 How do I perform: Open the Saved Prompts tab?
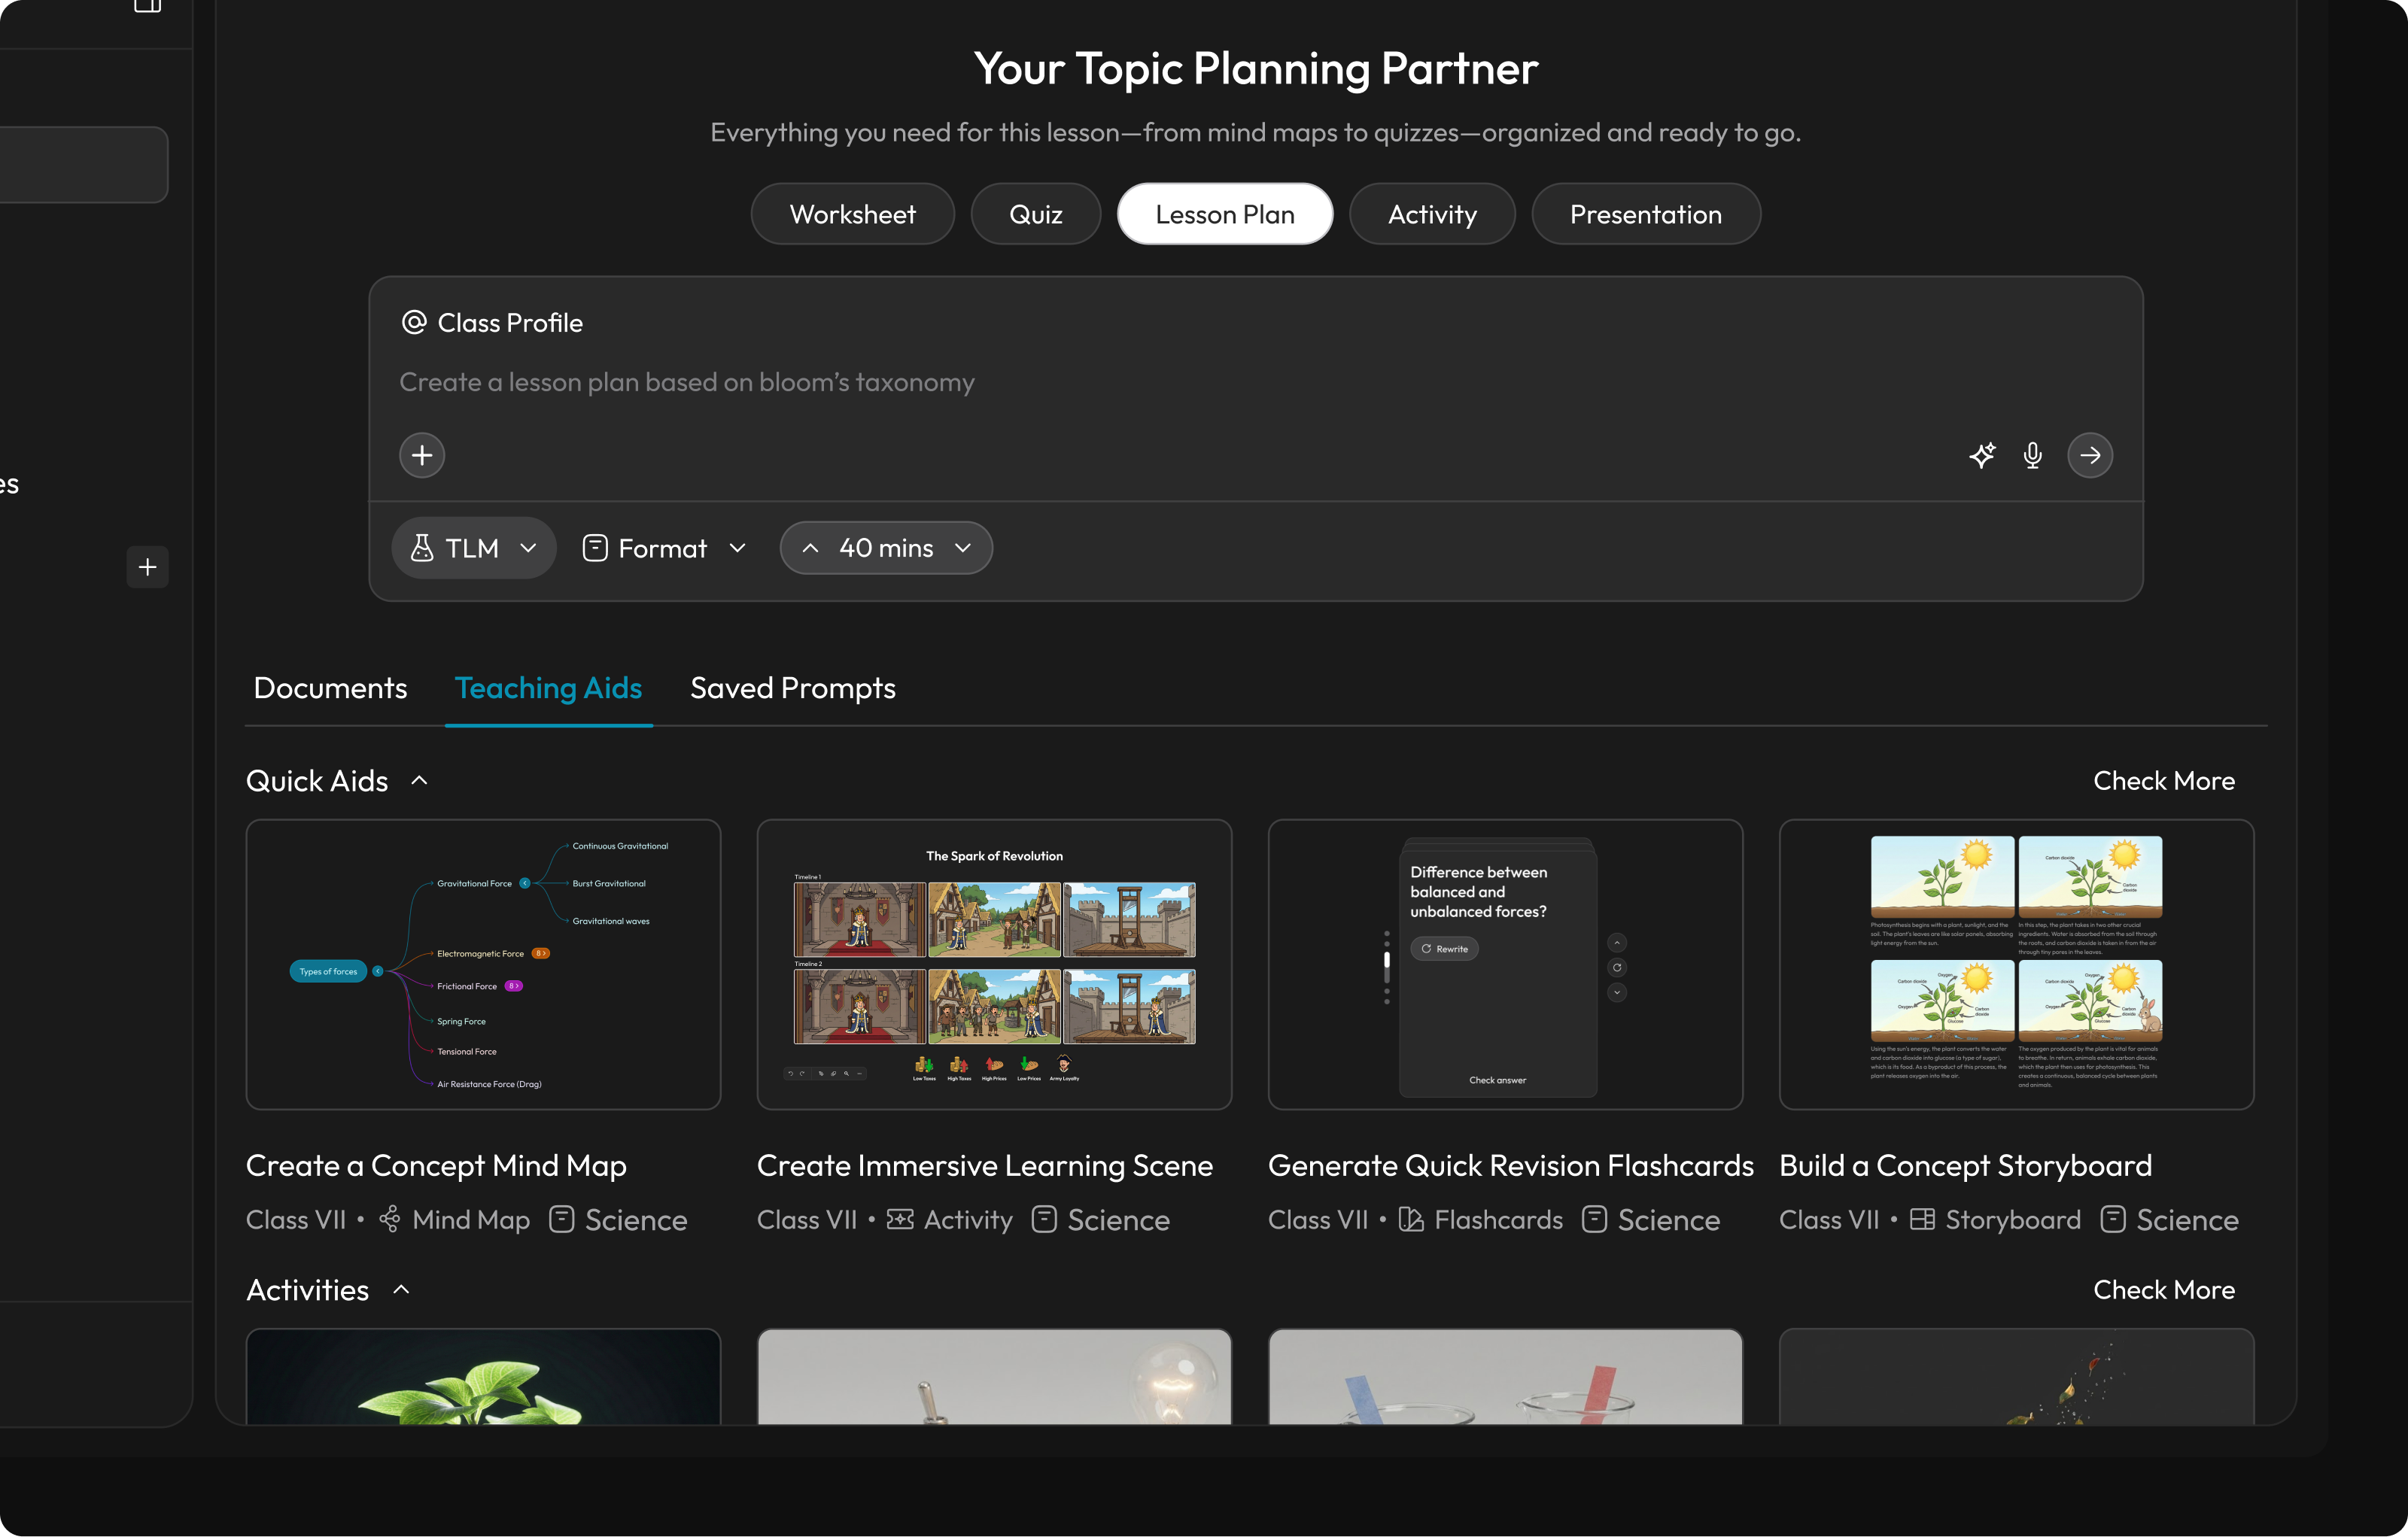(792, 688)
